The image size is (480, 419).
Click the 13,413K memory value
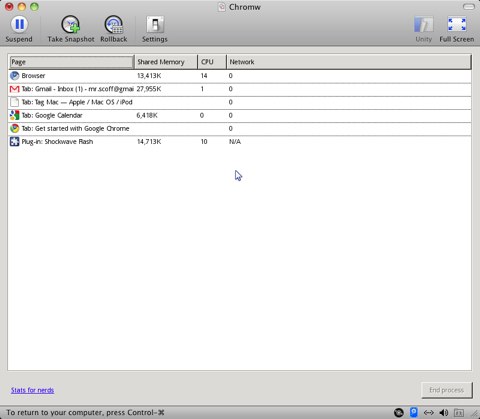149,76
